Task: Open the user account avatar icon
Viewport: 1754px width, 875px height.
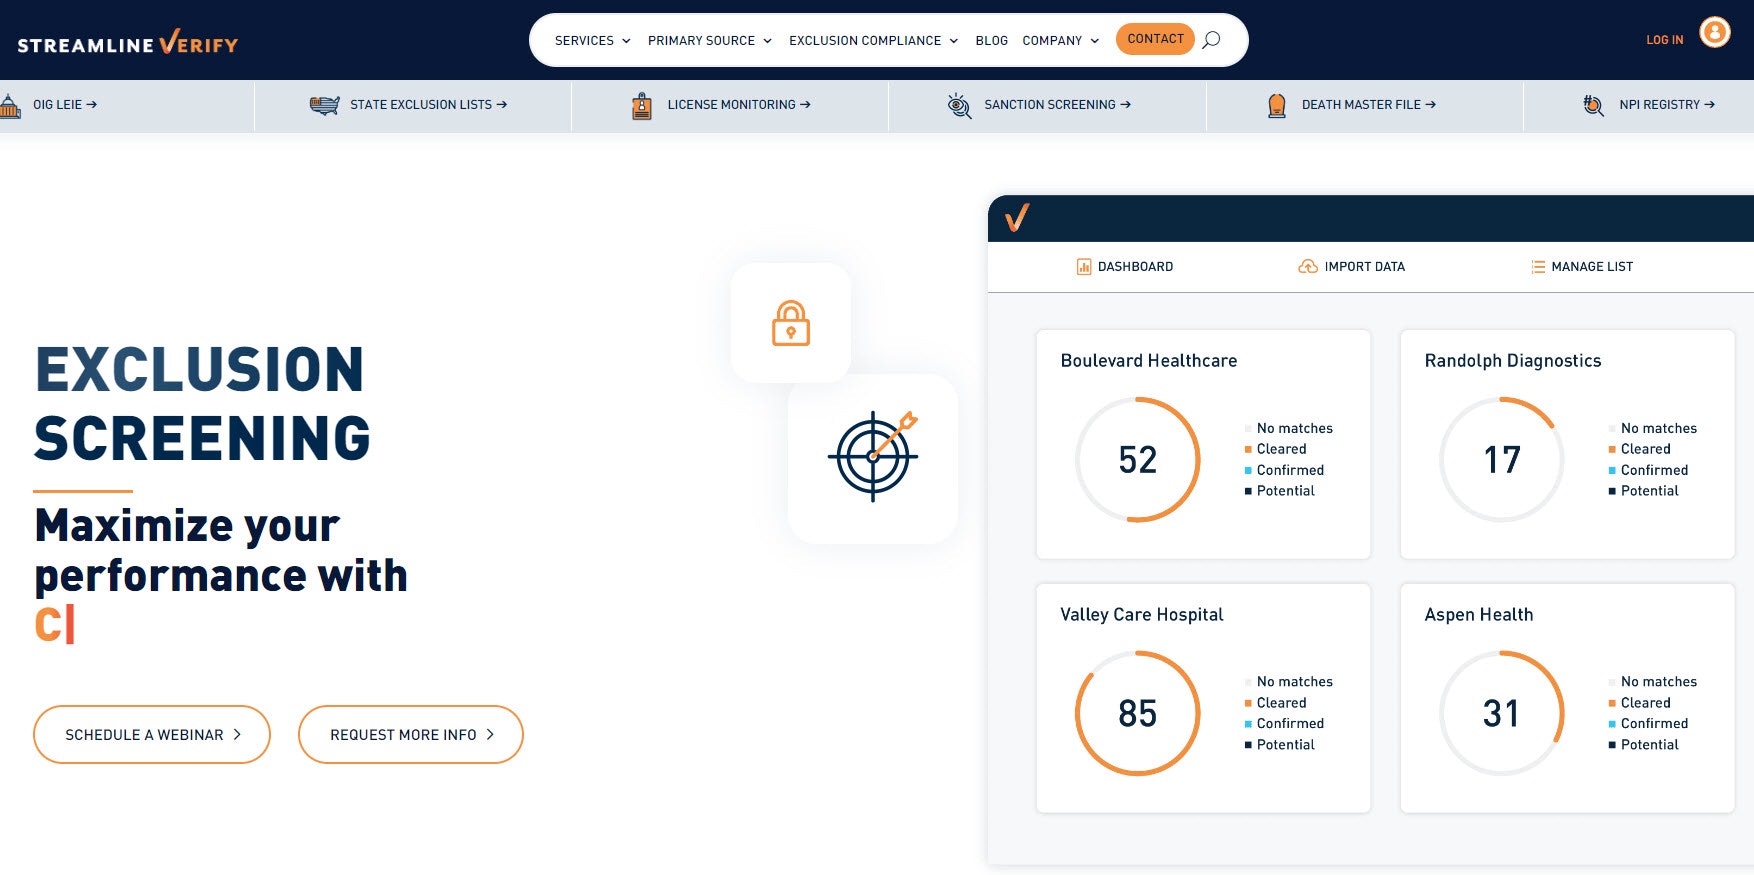Action: click(1715, 33)
